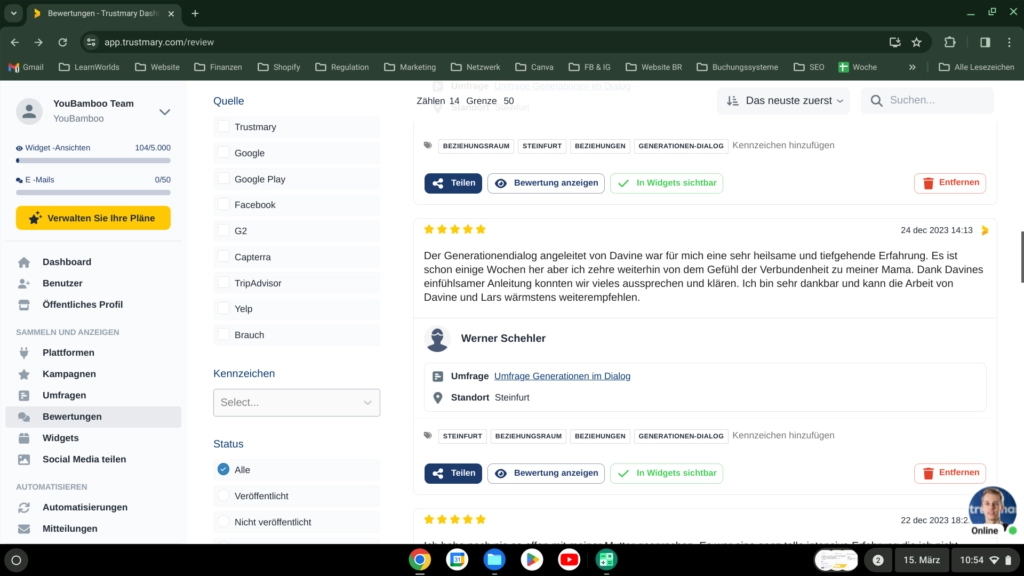
Task: Tick the Facebook source checkbox
Action: coord(223,204)
